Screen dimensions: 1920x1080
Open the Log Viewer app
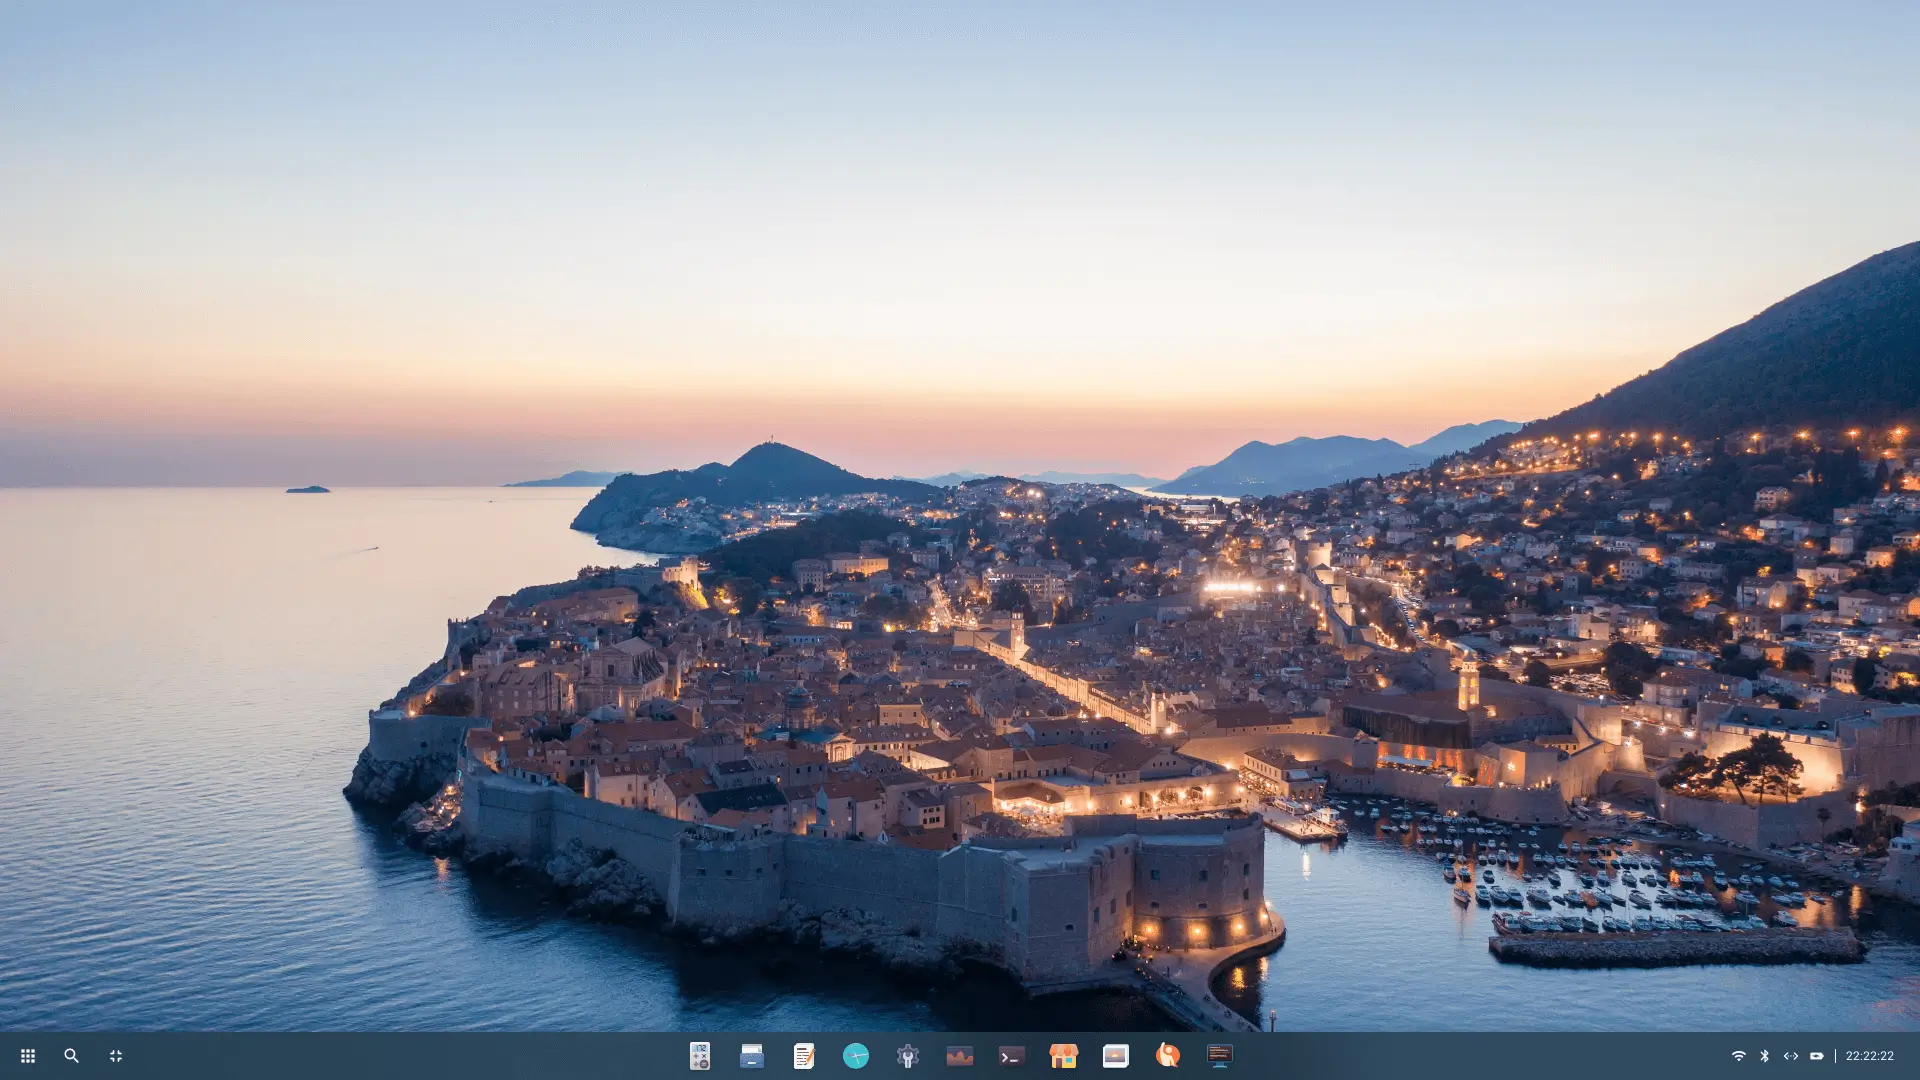(x=1221, y=1055)
